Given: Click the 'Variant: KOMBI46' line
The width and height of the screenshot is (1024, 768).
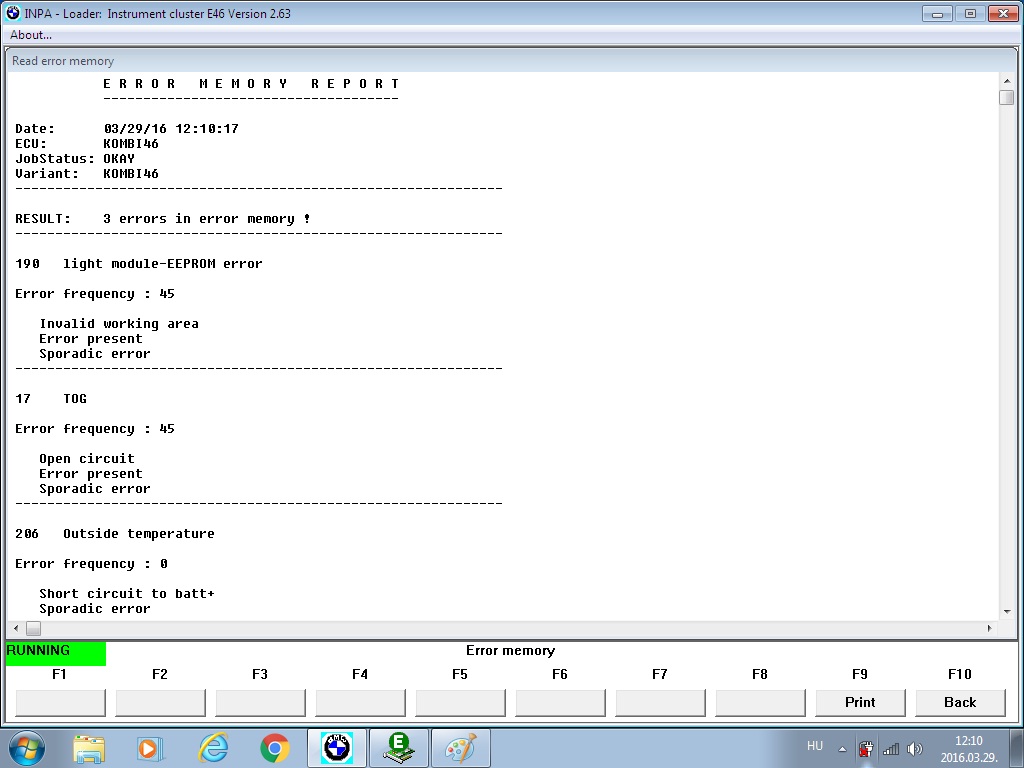Looking at the screenshot, I should pos(87,174).
